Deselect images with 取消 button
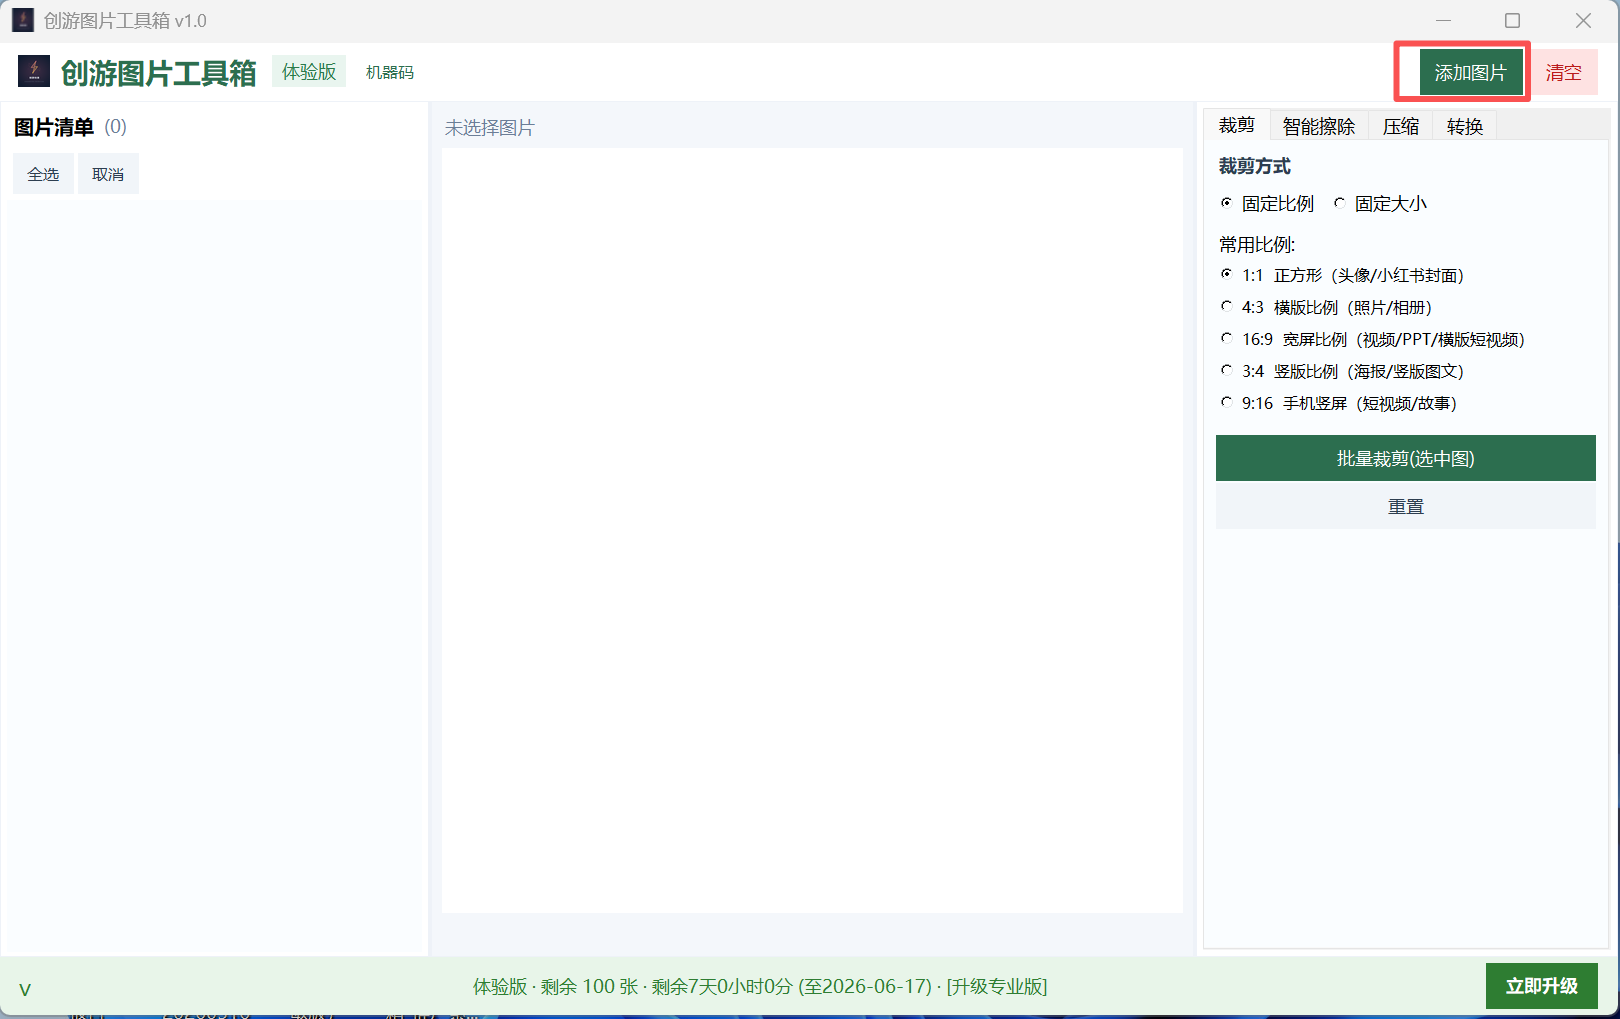Screen dimensions: 1620x1019 (x=108, y=174)
